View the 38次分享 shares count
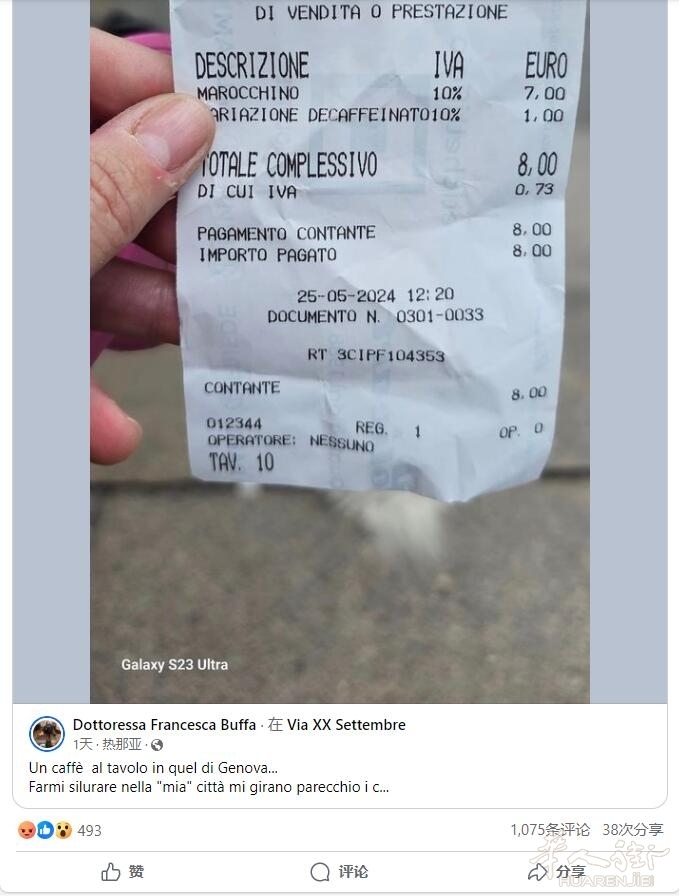Viewport: 679px width, 896px height. coord(633,830)
